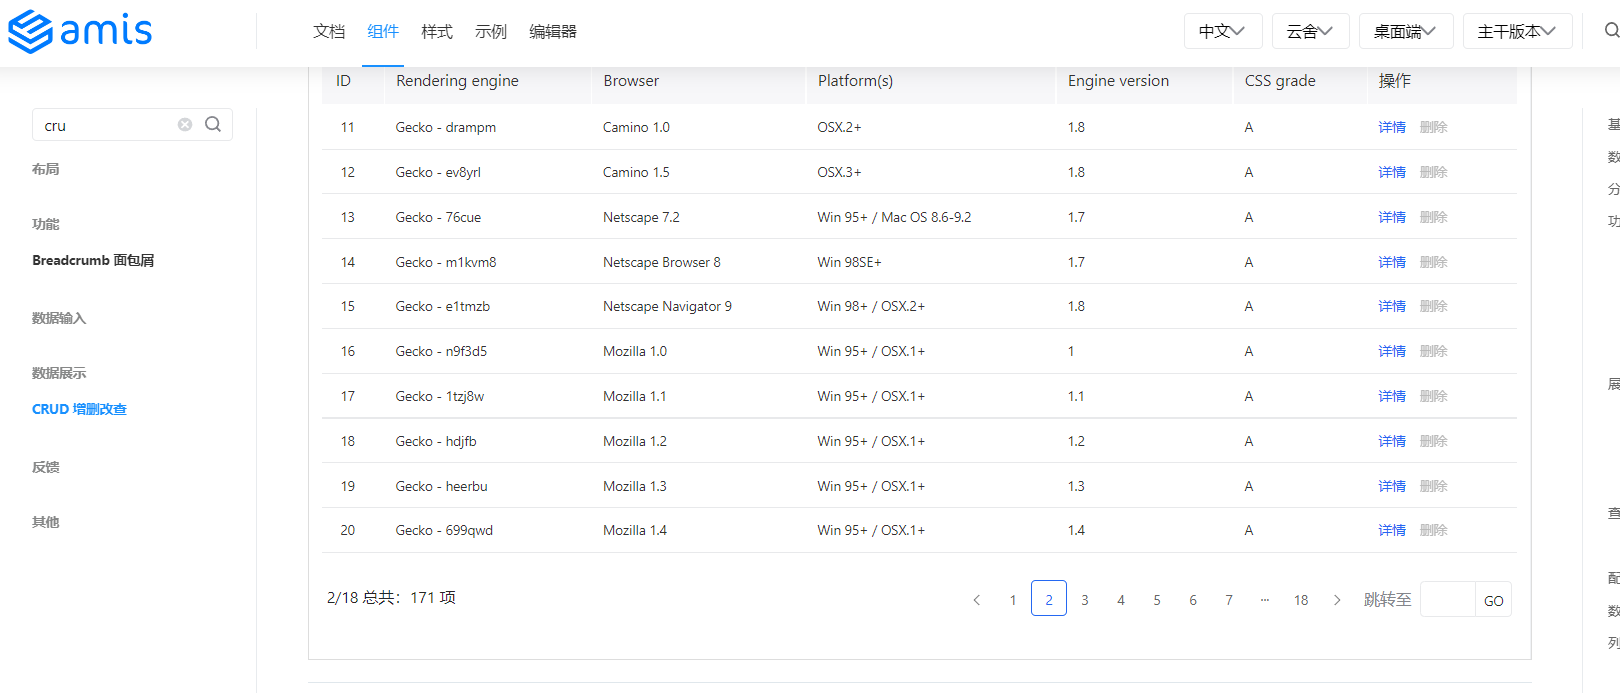Go to page 4
1620x693 pixels.
pyautogui.click(x=1121, y=600)
